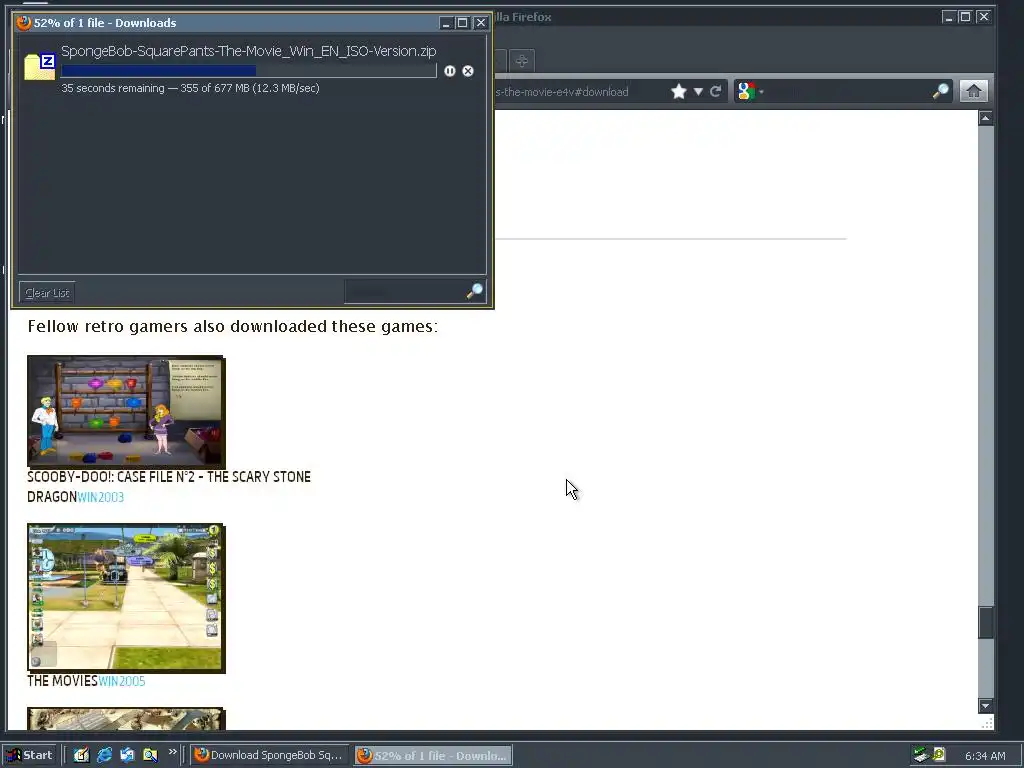
Task: Switch to the Downloads window taskbar button
Action: (x=434, y=756)
